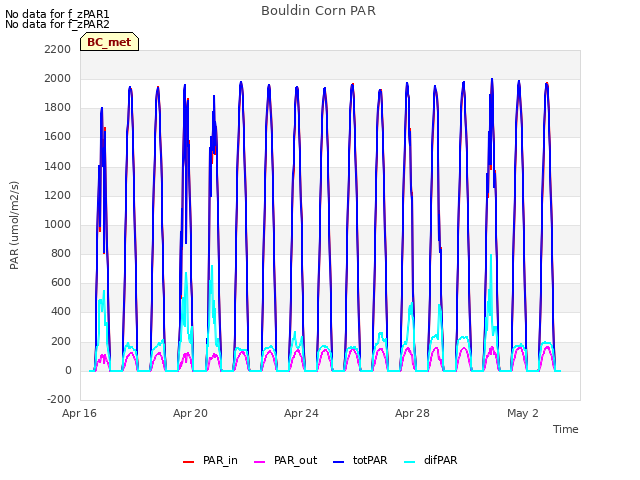Click the 600 y-axis tick label
Screen dimensions: 640x480
coord(61,282)
